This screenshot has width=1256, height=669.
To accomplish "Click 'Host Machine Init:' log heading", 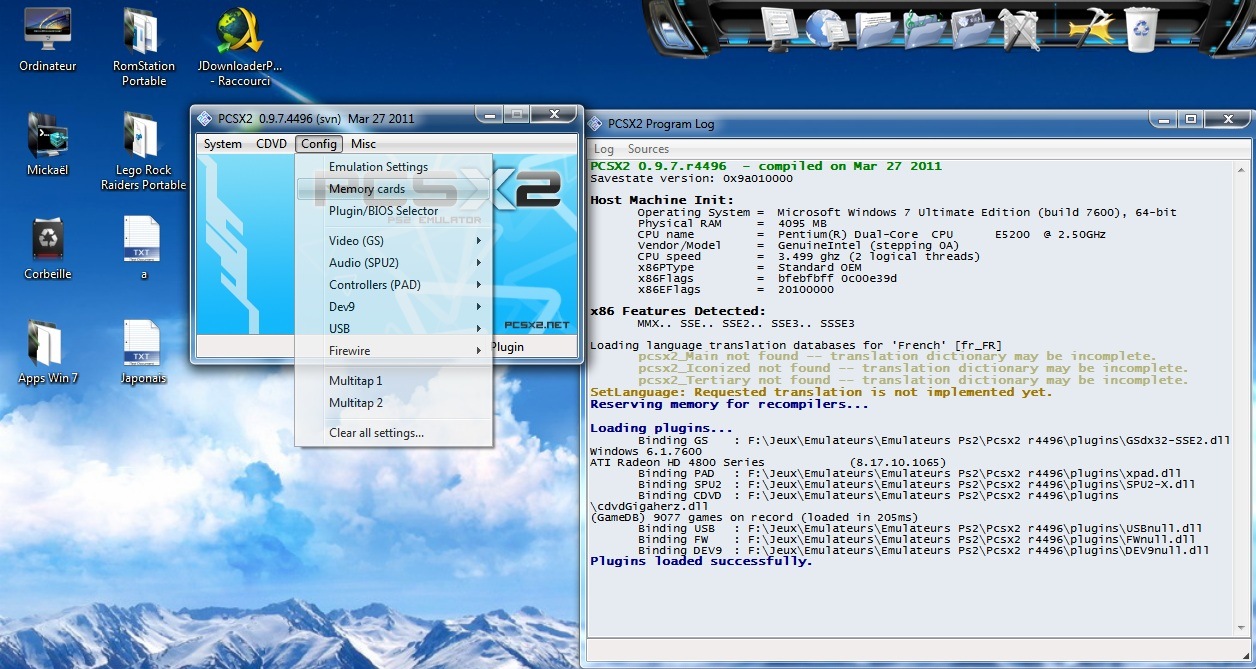I will [660, 200].
